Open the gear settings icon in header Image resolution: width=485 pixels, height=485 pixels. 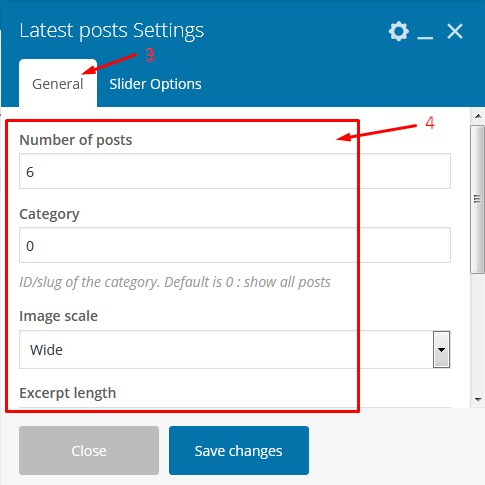(x=399, y=31)
